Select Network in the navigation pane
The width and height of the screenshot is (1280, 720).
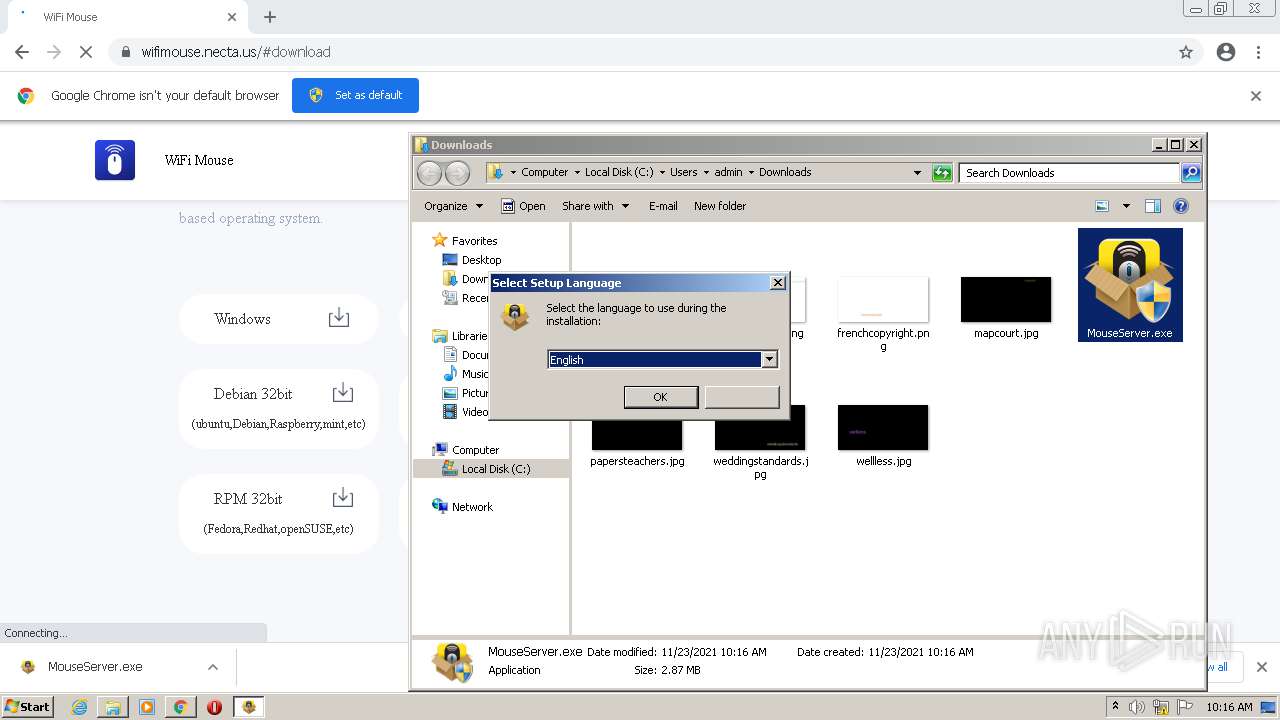tap(472, 507)
